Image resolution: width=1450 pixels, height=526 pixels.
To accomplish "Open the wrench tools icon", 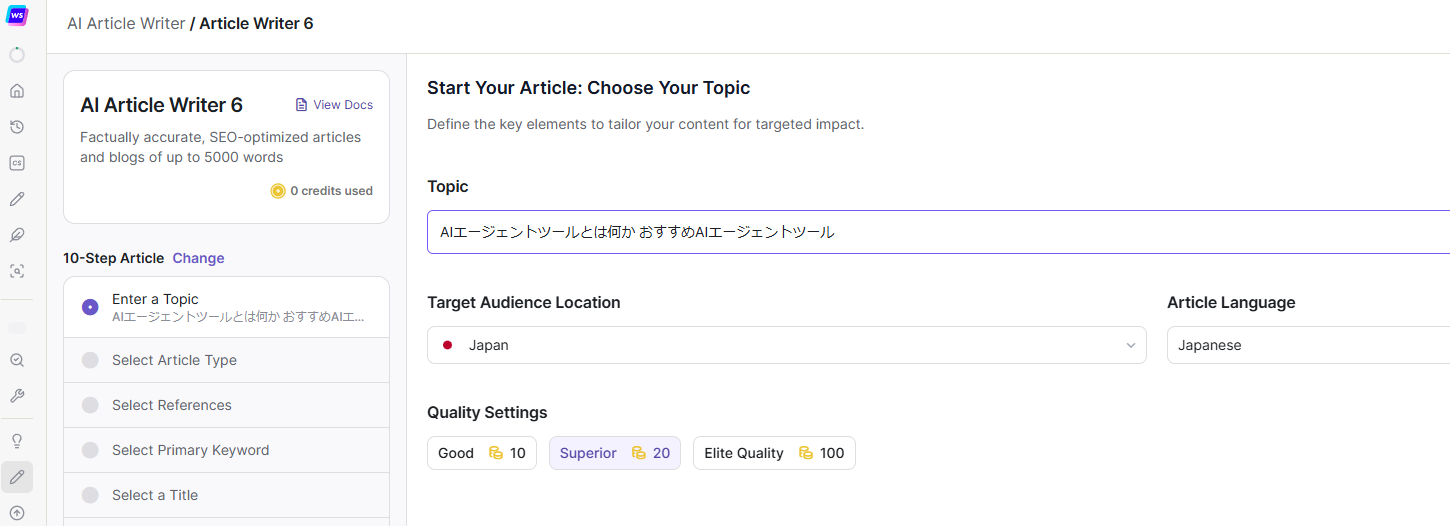I will (x=17, y=396).
